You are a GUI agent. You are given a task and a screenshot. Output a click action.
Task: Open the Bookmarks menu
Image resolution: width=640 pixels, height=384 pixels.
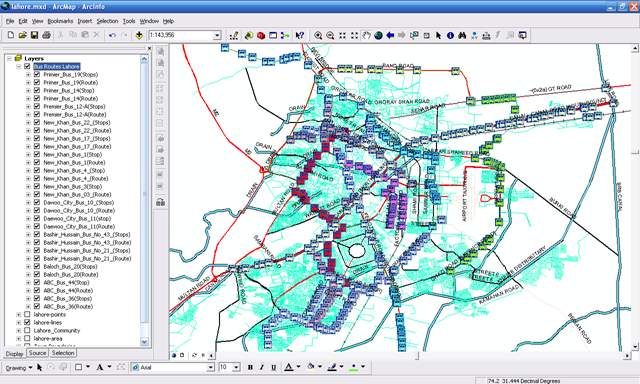[60, 21]
